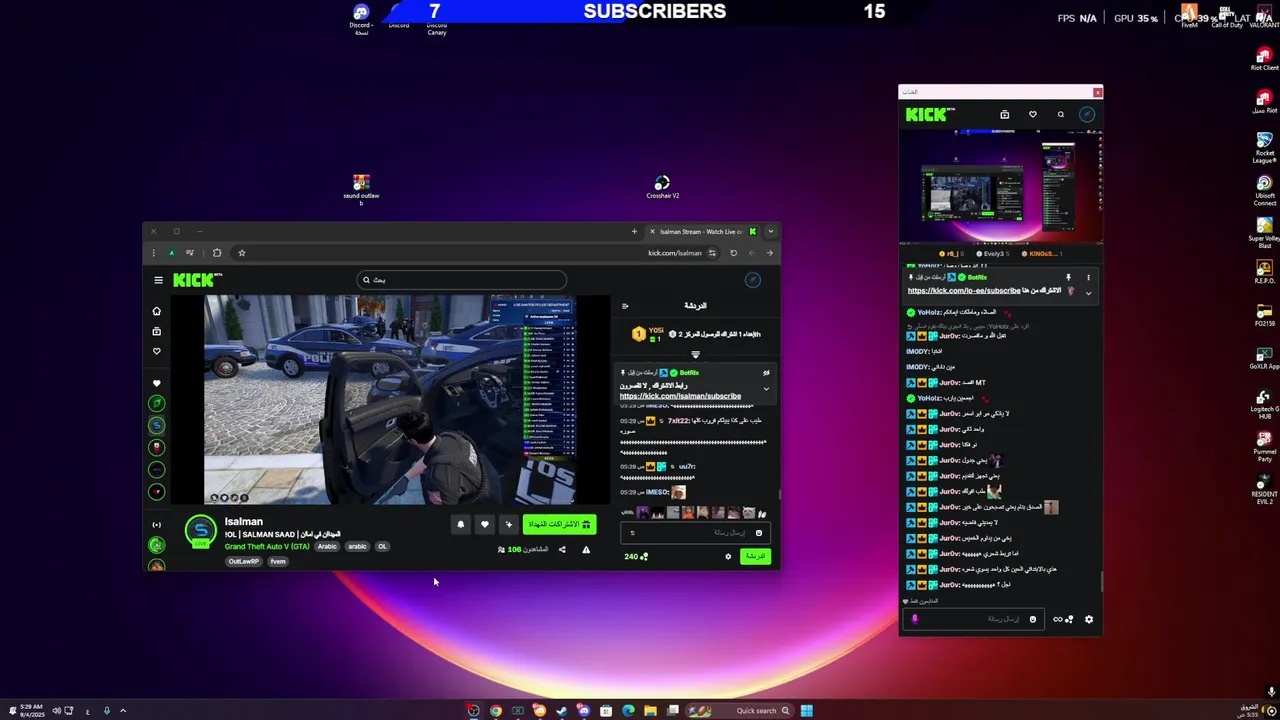
Task: Open the sound outlaw desktop shortcut
Action: [x=361, y=189]
